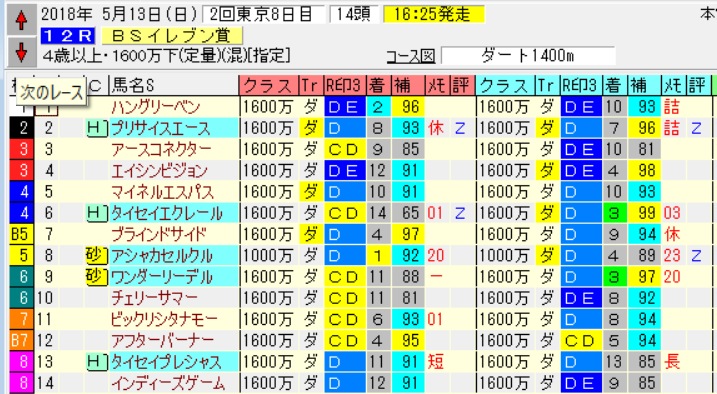Go to previous race with red up arrow
717x394 pixels.
click(x=21, y=21)
